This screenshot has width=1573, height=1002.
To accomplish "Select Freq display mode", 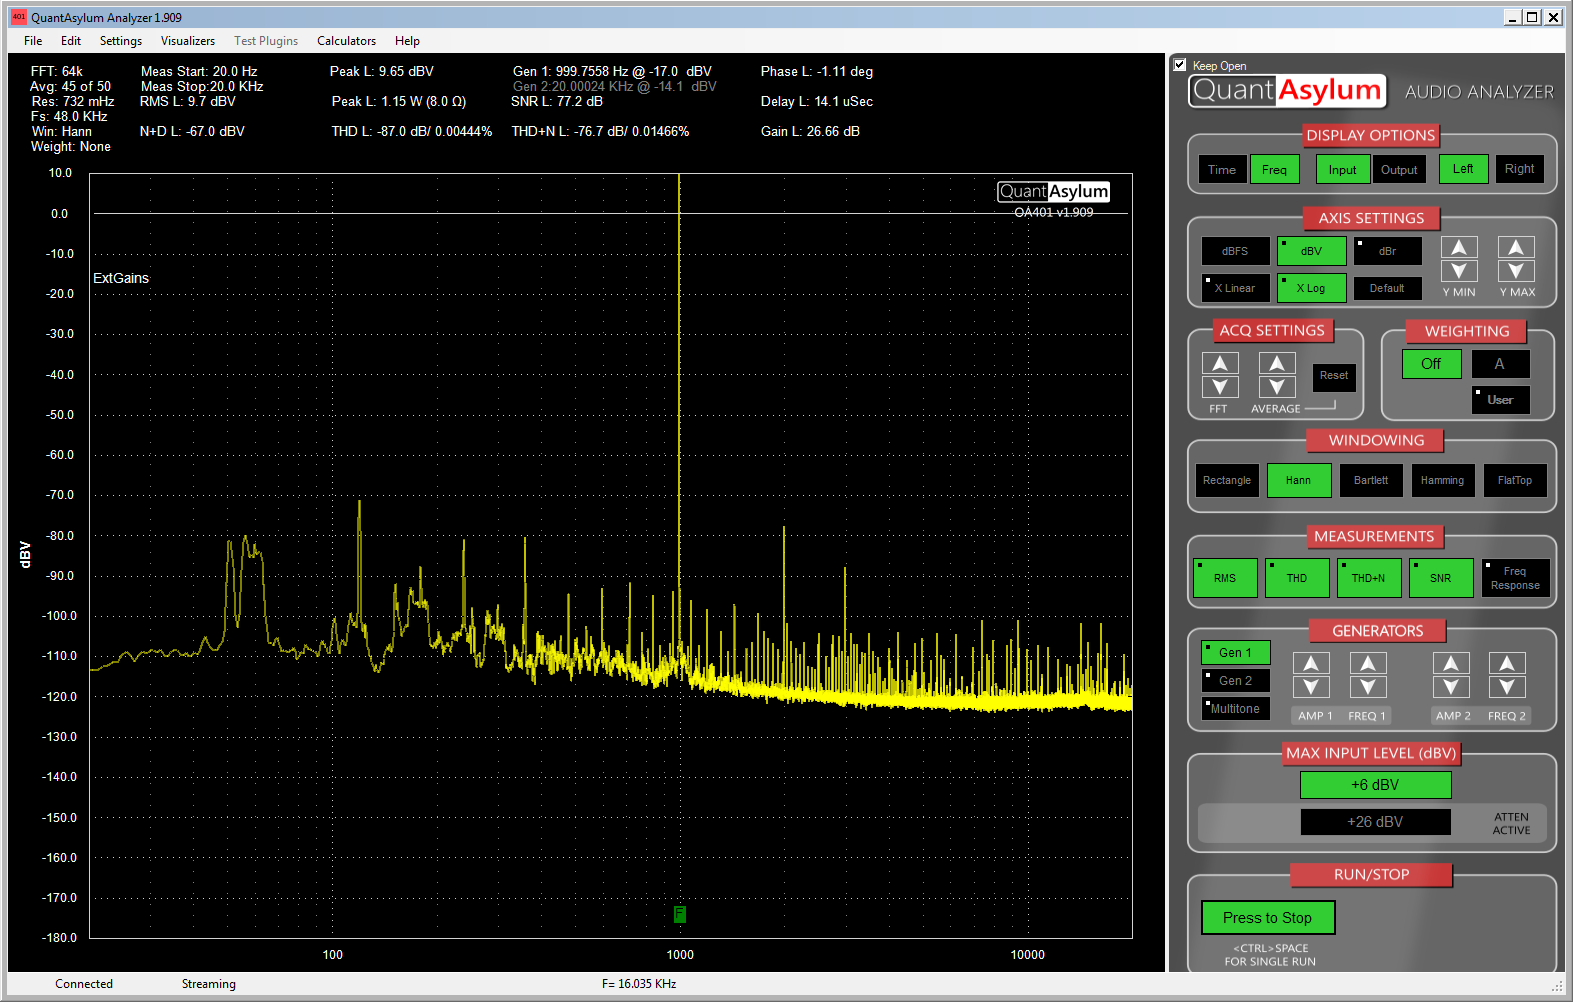I will tap(1275, 170).
